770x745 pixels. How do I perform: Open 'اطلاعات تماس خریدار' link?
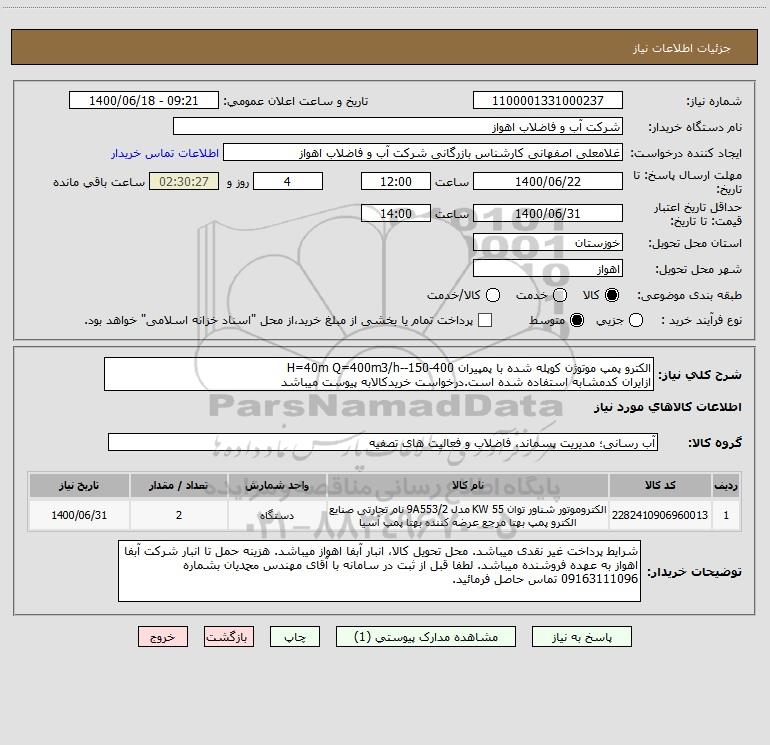pos(165,153)
